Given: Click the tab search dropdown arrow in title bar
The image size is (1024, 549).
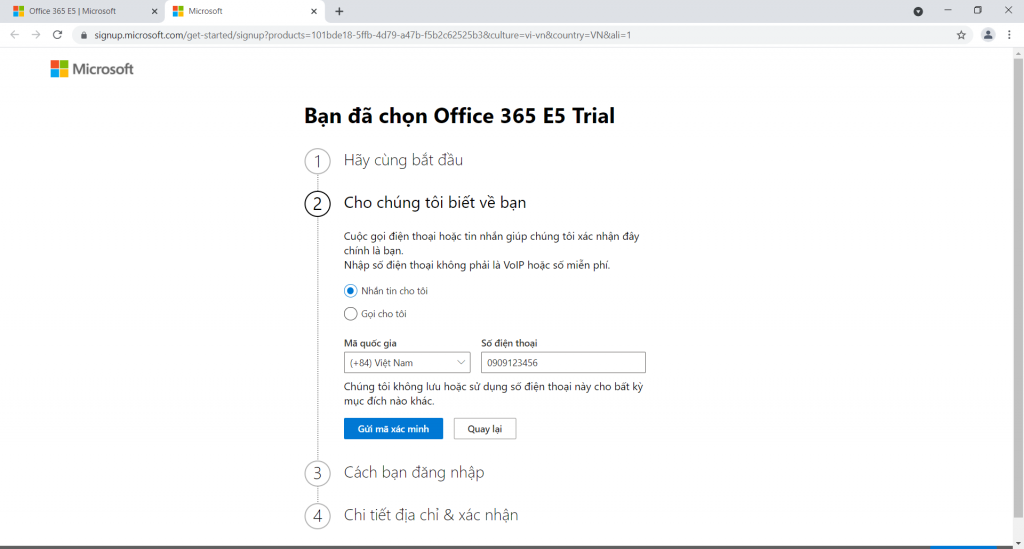Looking at the screenshot, I should pos(918,11).
